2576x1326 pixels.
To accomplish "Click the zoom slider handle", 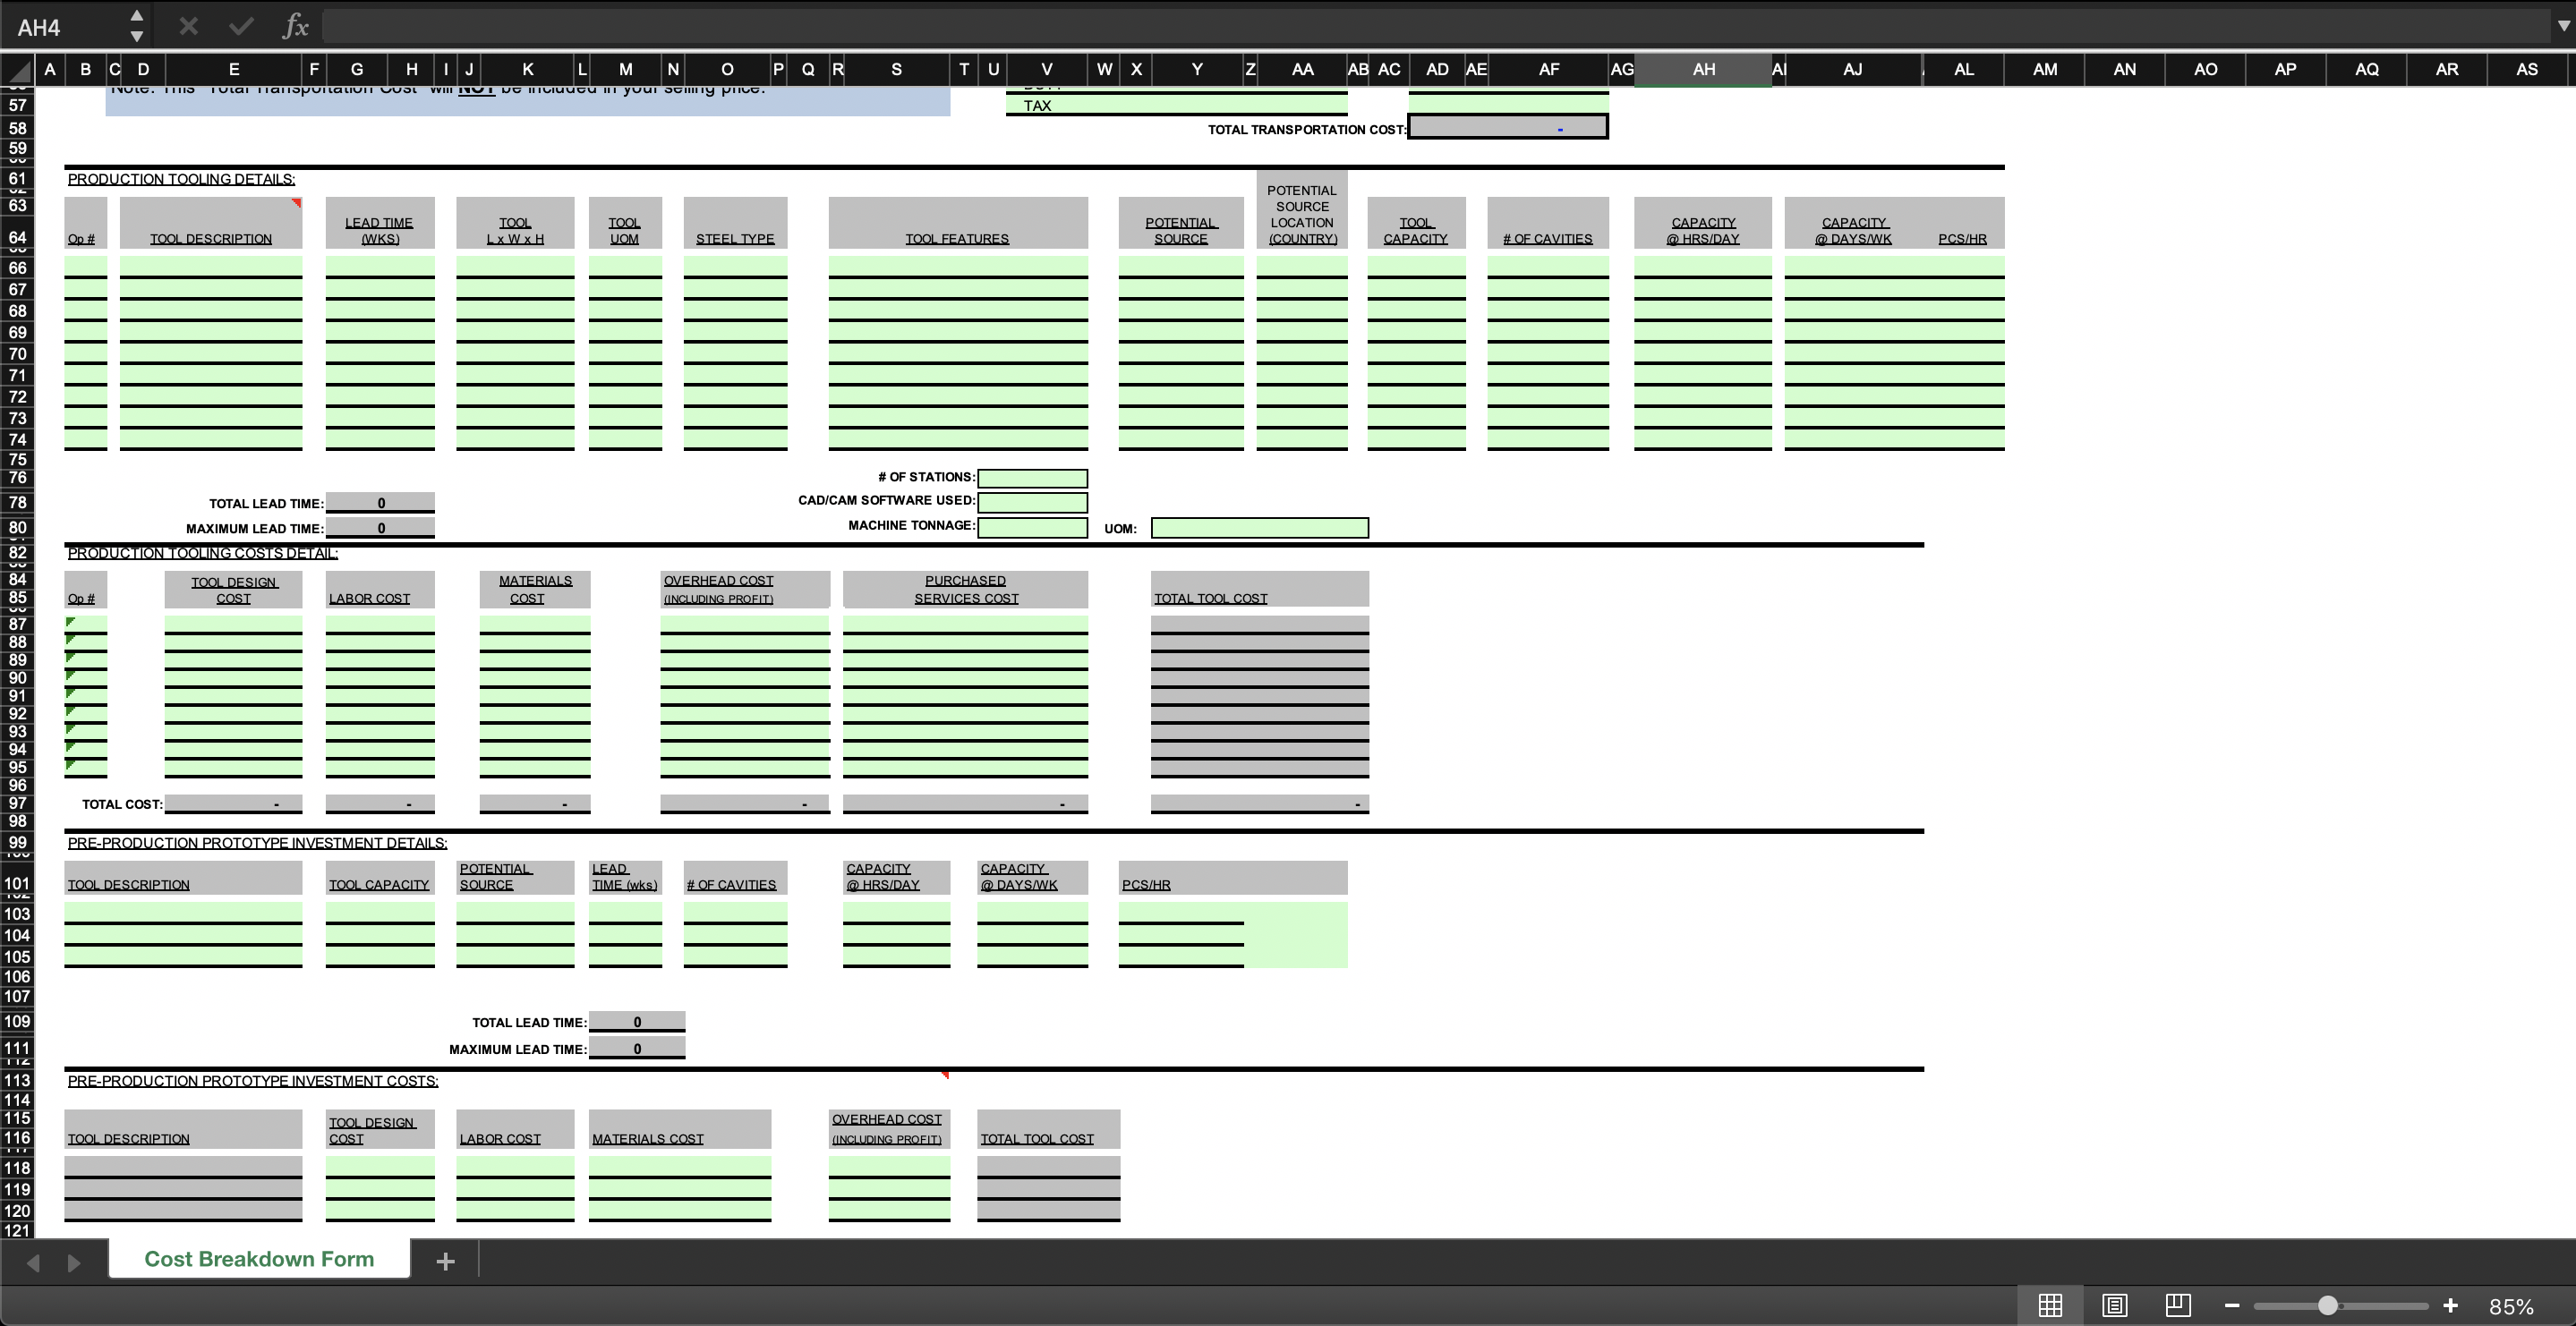I will [x=2328, y=1305].
